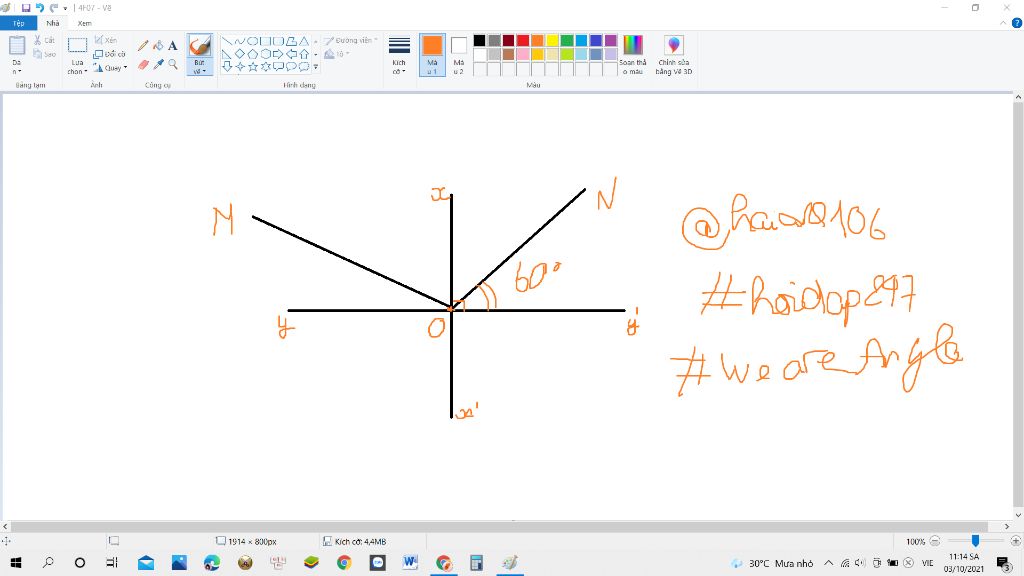Pick the red color swatch
The width and height of the screenshot is (1024, 576).
point(523,40)
